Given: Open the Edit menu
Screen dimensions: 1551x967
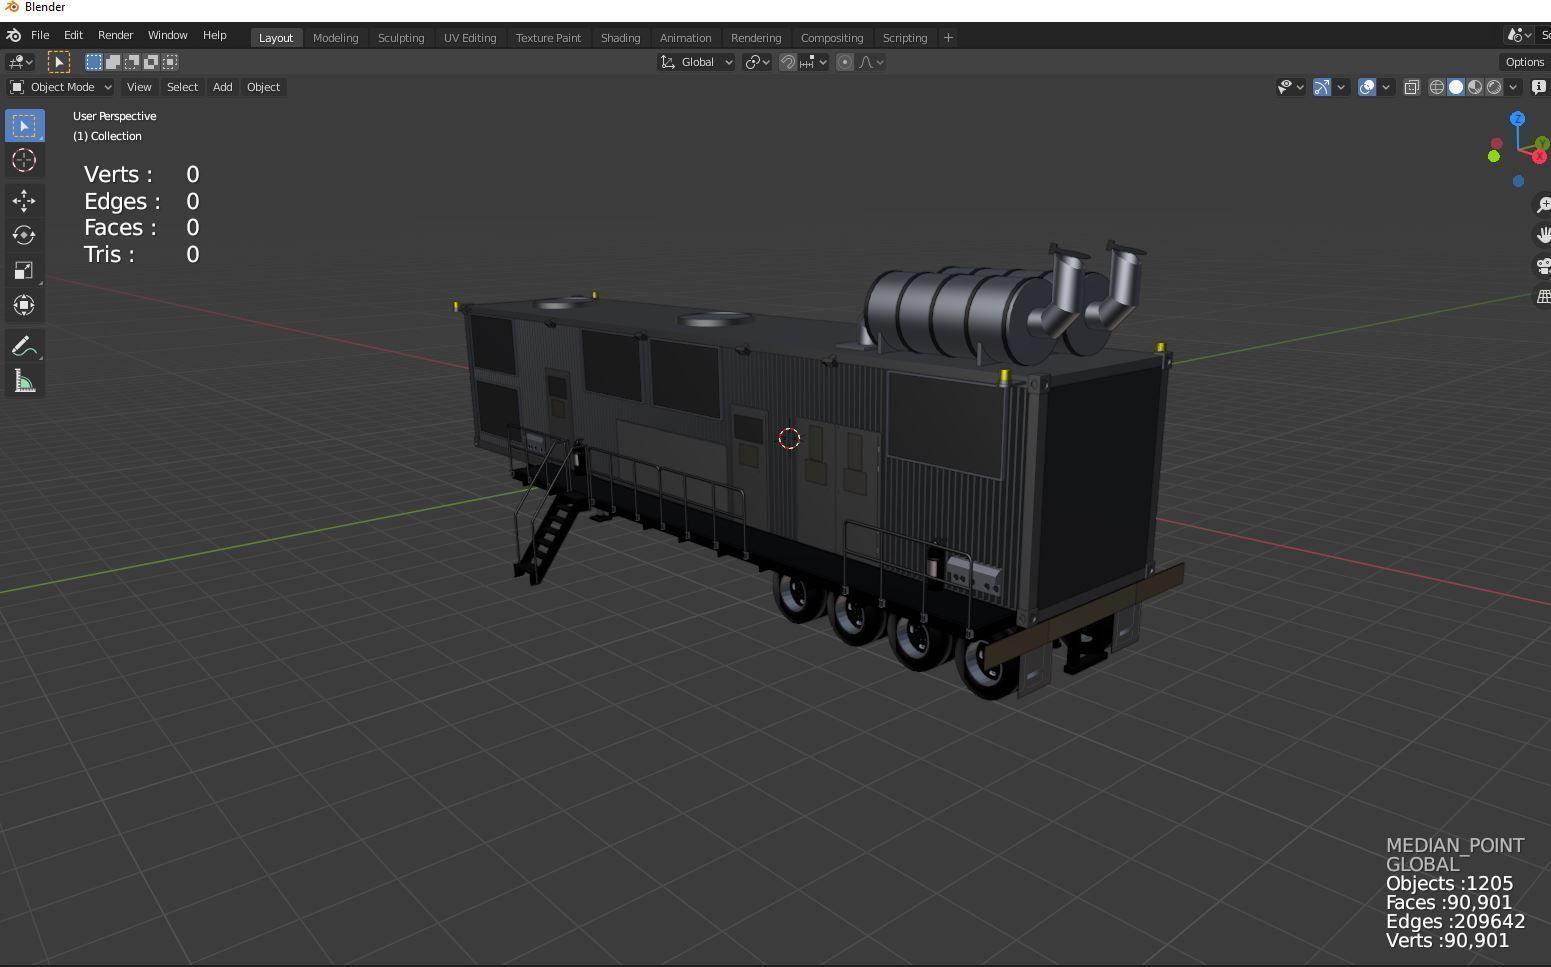Looking at the screenshot, I should pyautogui.click(x=73, y=35).
